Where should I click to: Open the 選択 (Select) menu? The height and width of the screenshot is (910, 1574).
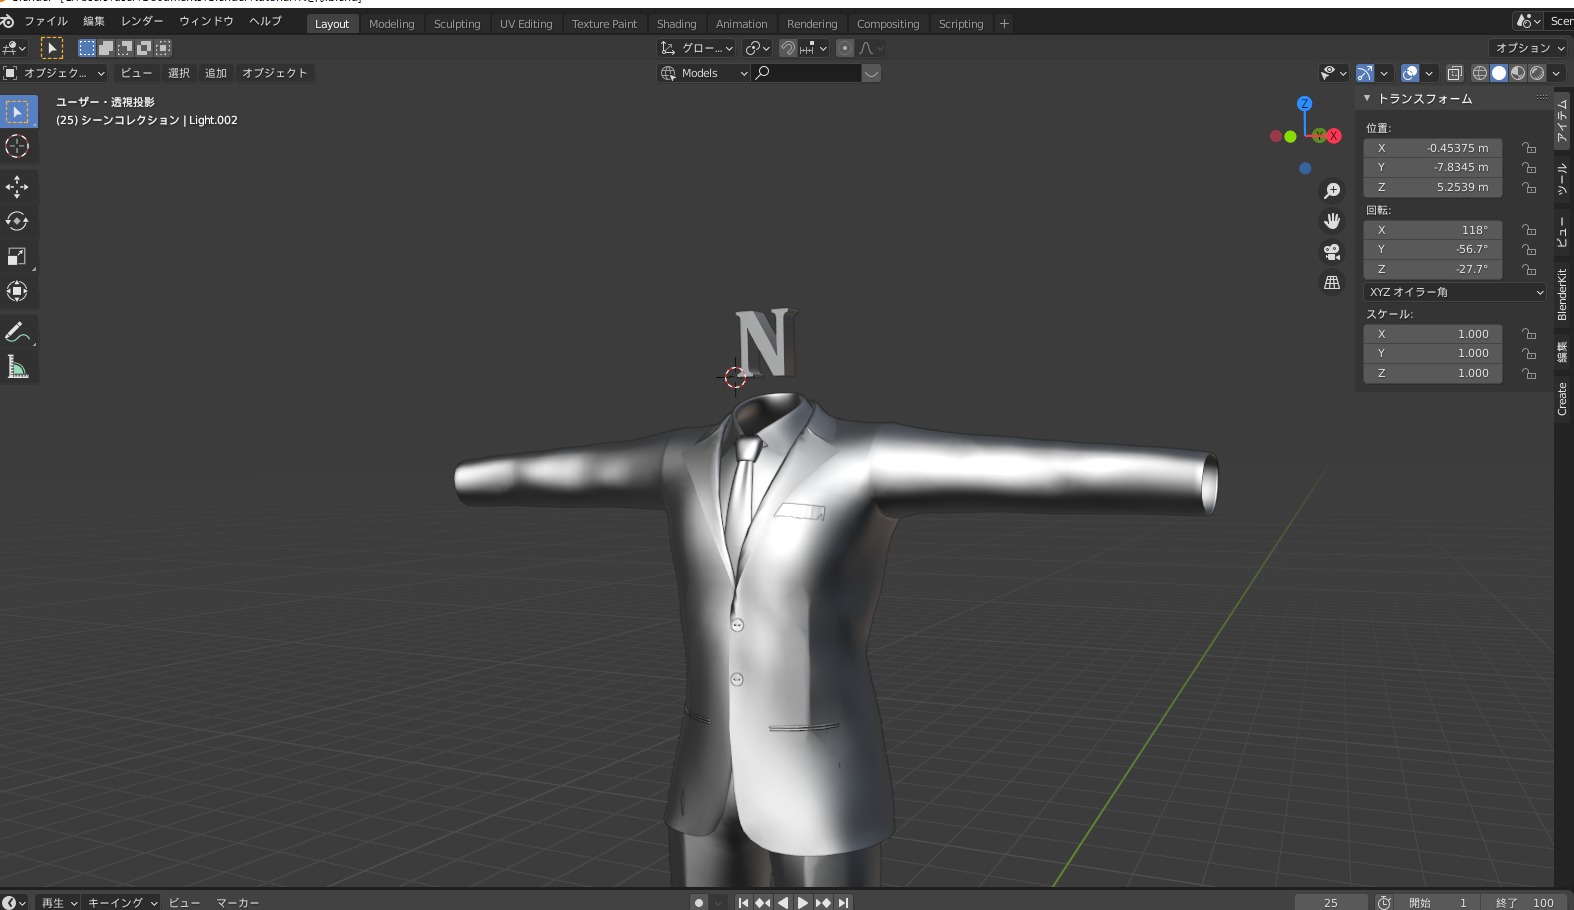179,73
